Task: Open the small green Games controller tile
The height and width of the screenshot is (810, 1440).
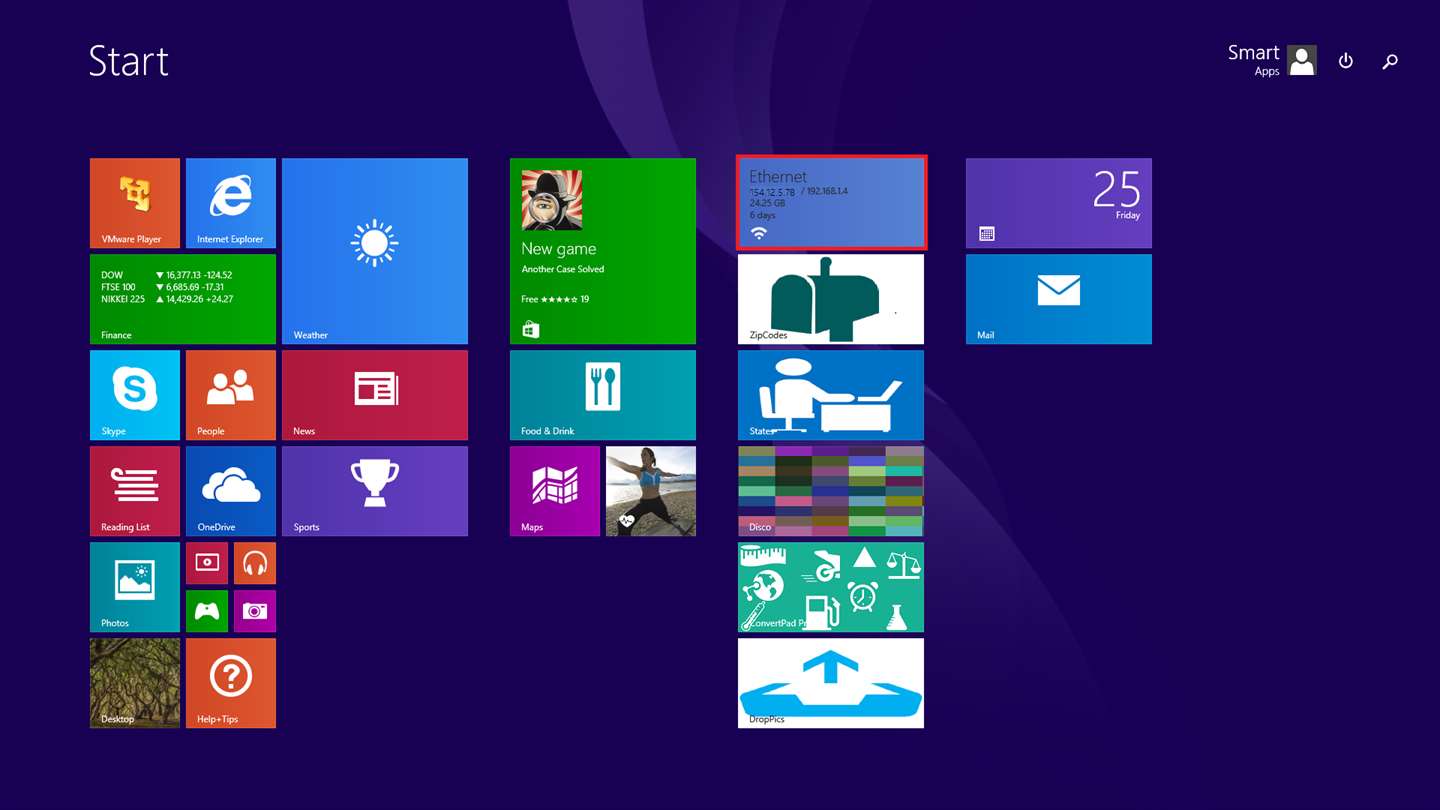Action: [x=207, y=611]
